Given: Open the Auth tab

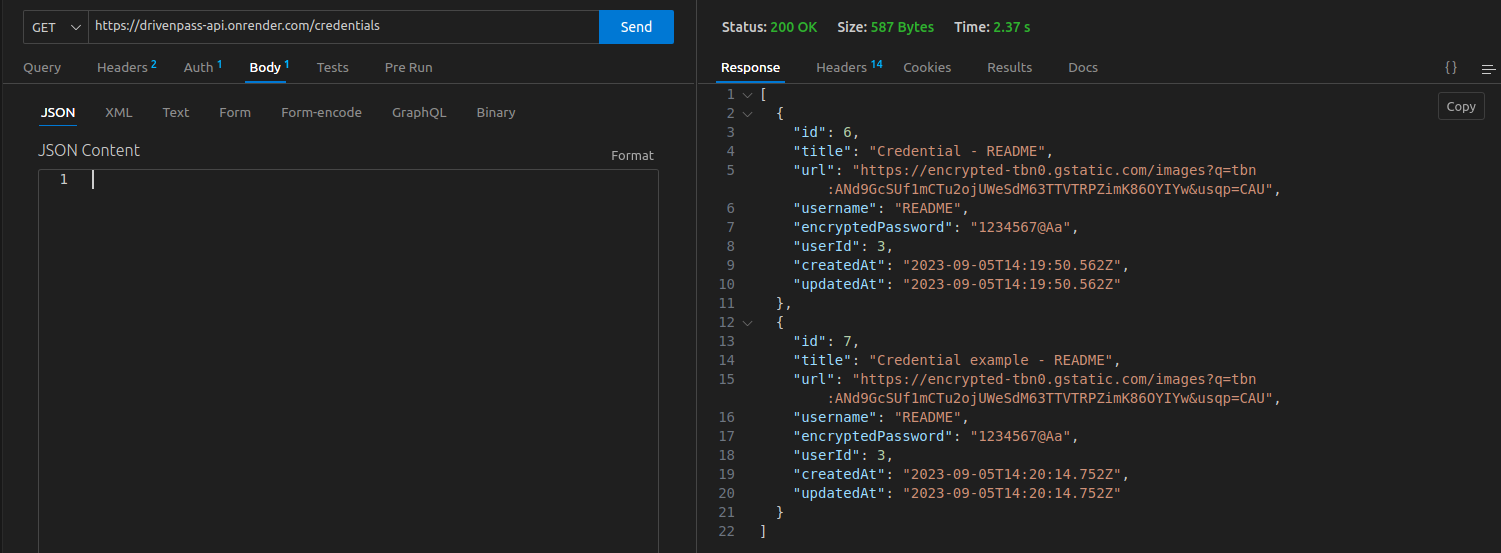Looking at the screenshot, I should pos(202,67).
